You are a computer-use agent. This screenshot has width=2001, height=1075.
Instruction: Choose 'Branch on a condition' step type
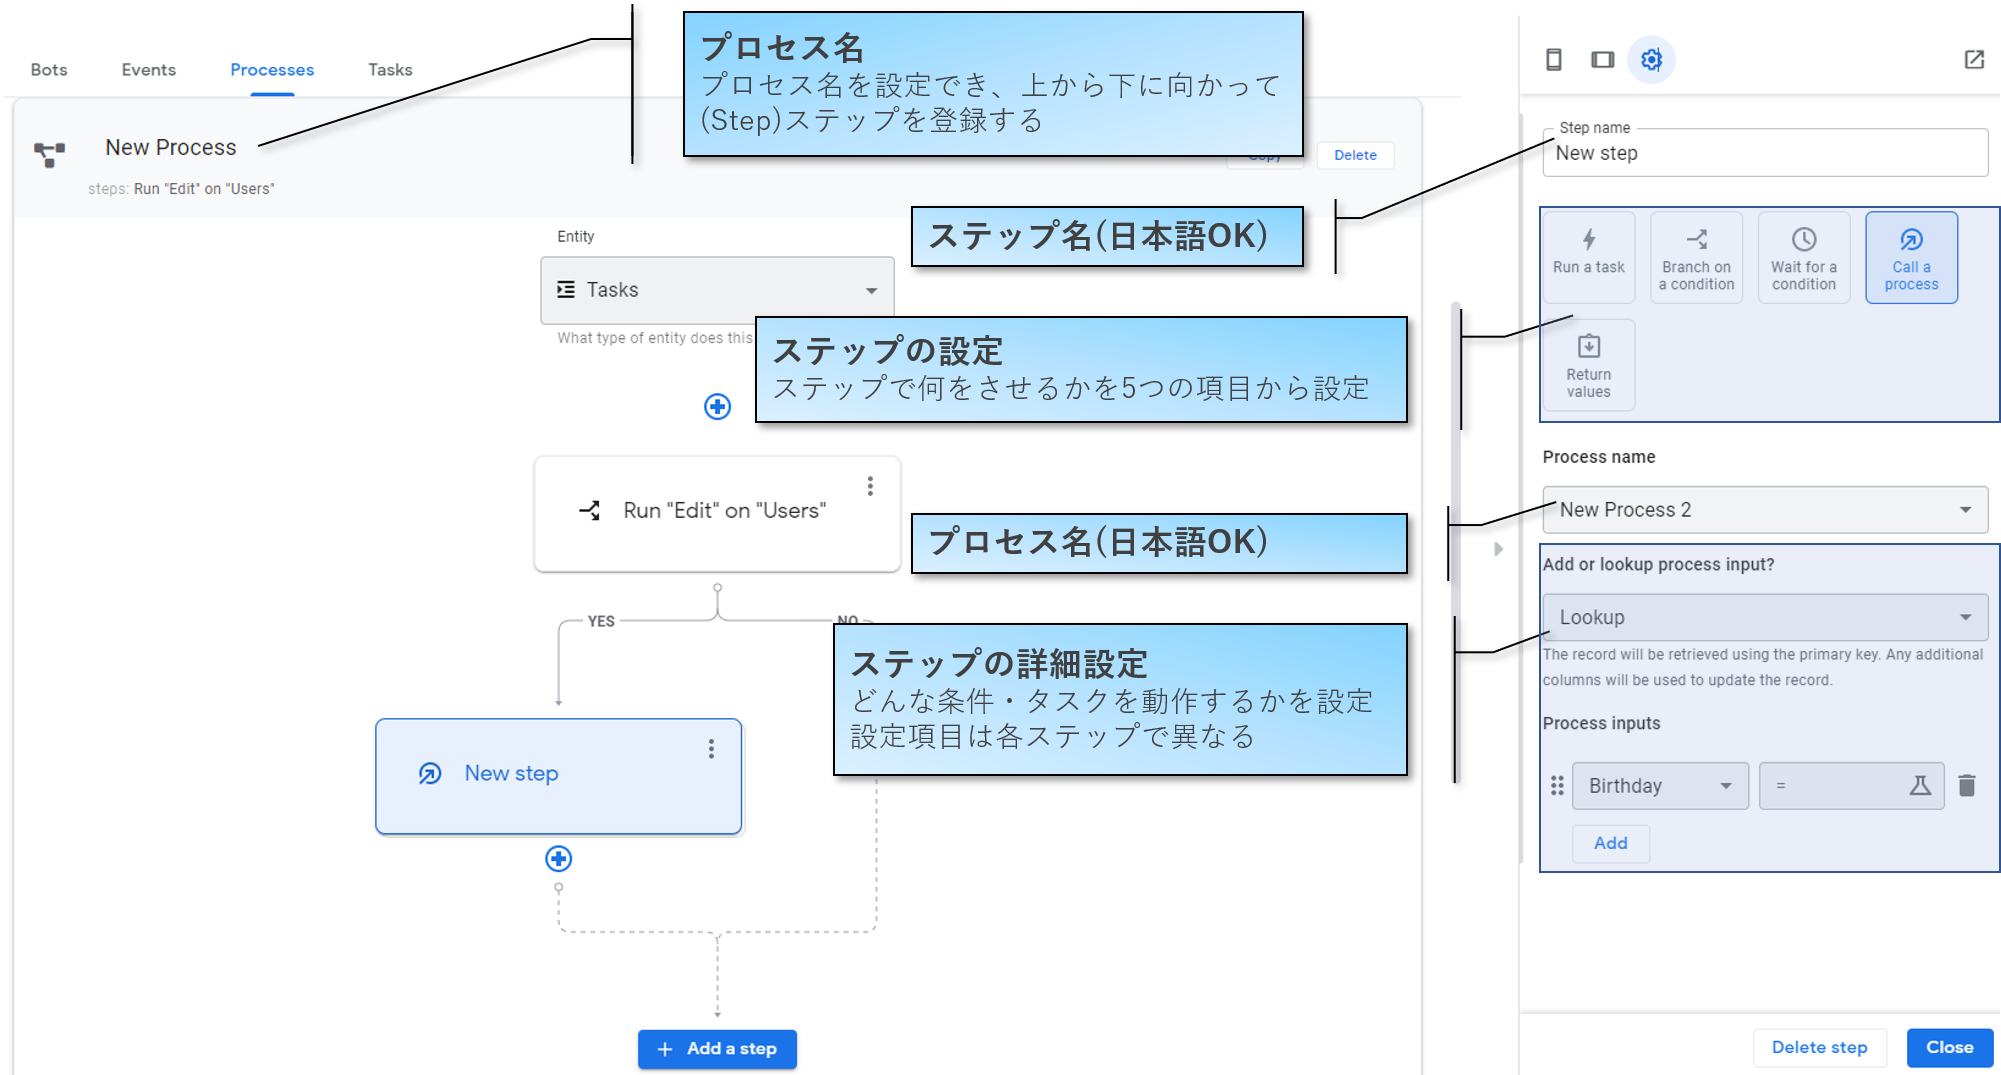pyautogui.click(x=1696, y=257)
